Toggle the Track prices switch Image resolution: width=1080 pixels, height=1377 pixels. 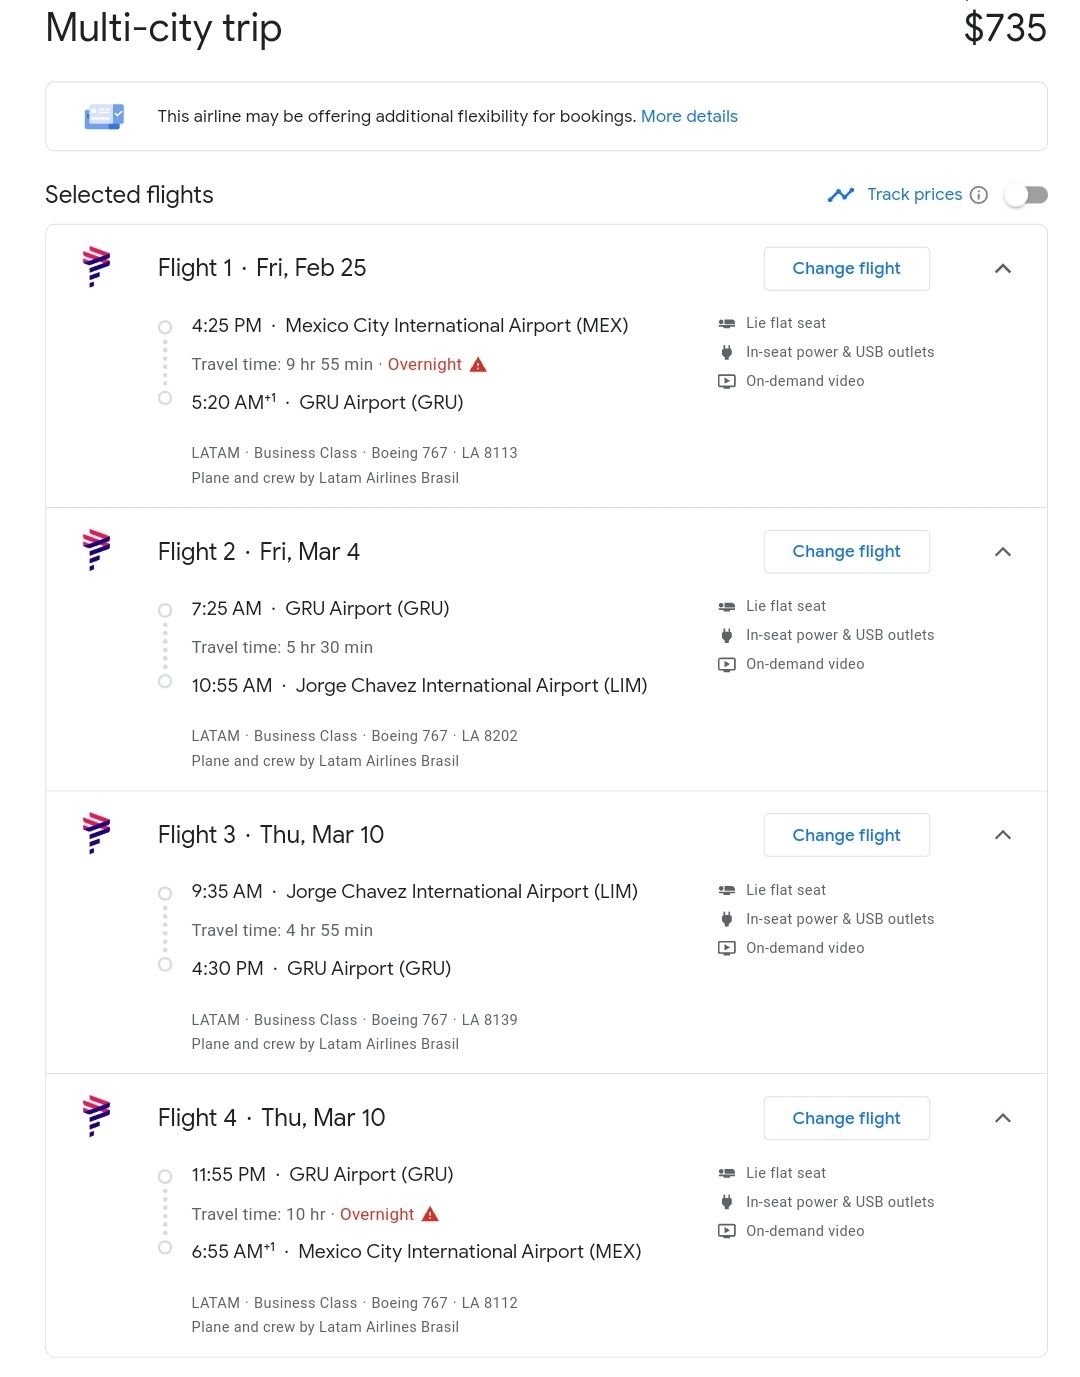(x=1026, y=195)
